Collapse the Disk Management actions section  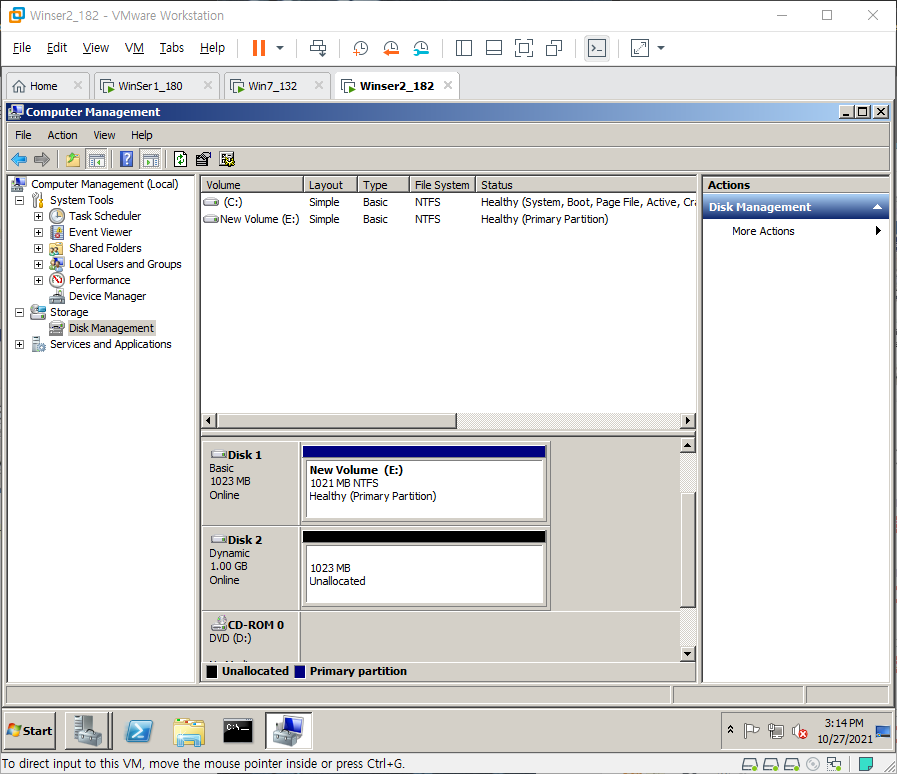[877, 207]
